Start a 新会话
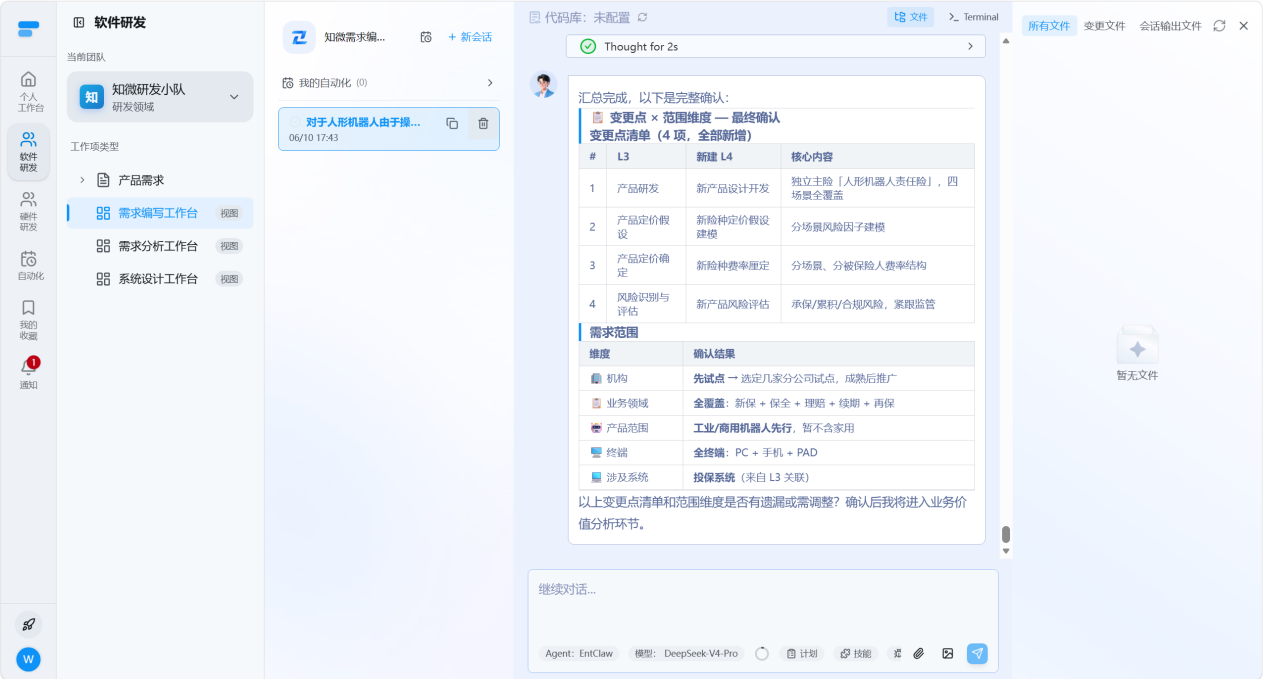The width and height of the screenshot is (1264, 679). click(470, 37)
